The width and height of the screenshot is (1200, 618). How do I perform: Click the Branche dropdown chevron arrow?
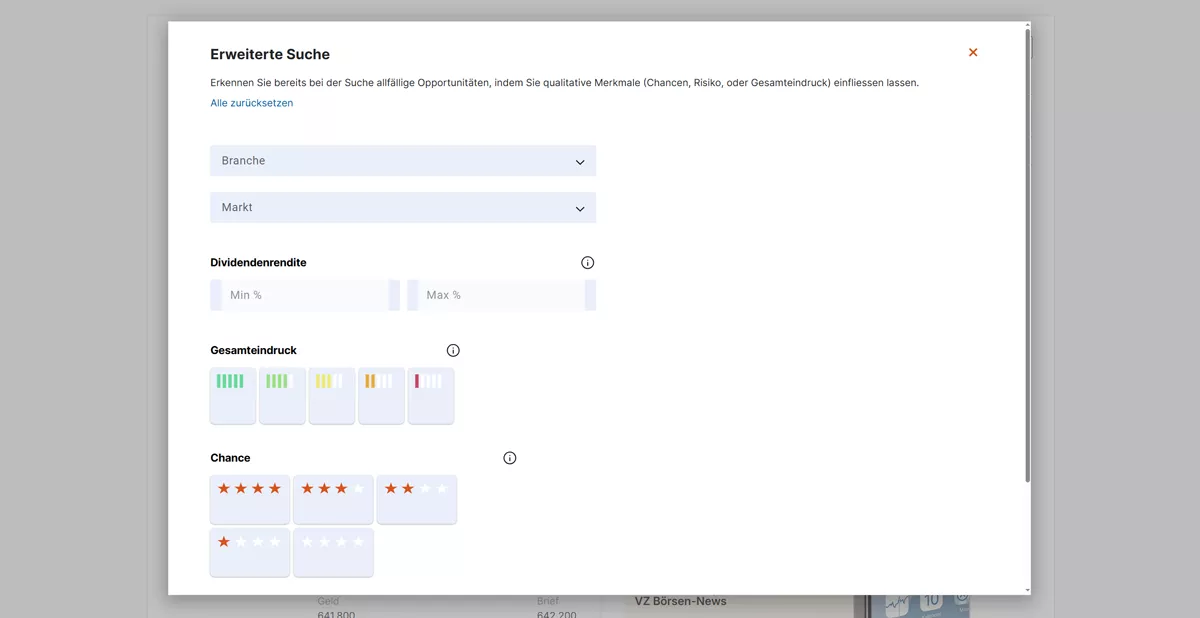pyautogui.click(x=580, y=162)
